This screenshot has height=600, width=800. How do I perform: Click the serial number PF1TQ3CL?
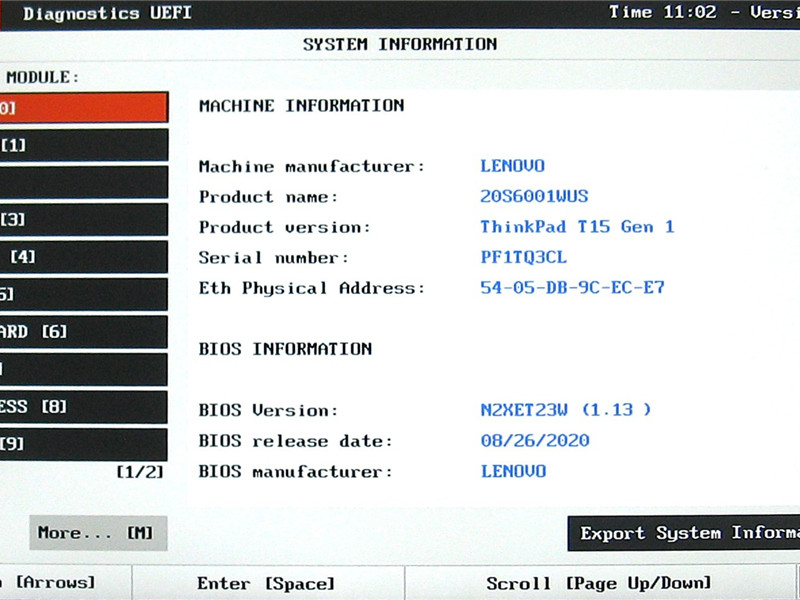coord(523,257)
